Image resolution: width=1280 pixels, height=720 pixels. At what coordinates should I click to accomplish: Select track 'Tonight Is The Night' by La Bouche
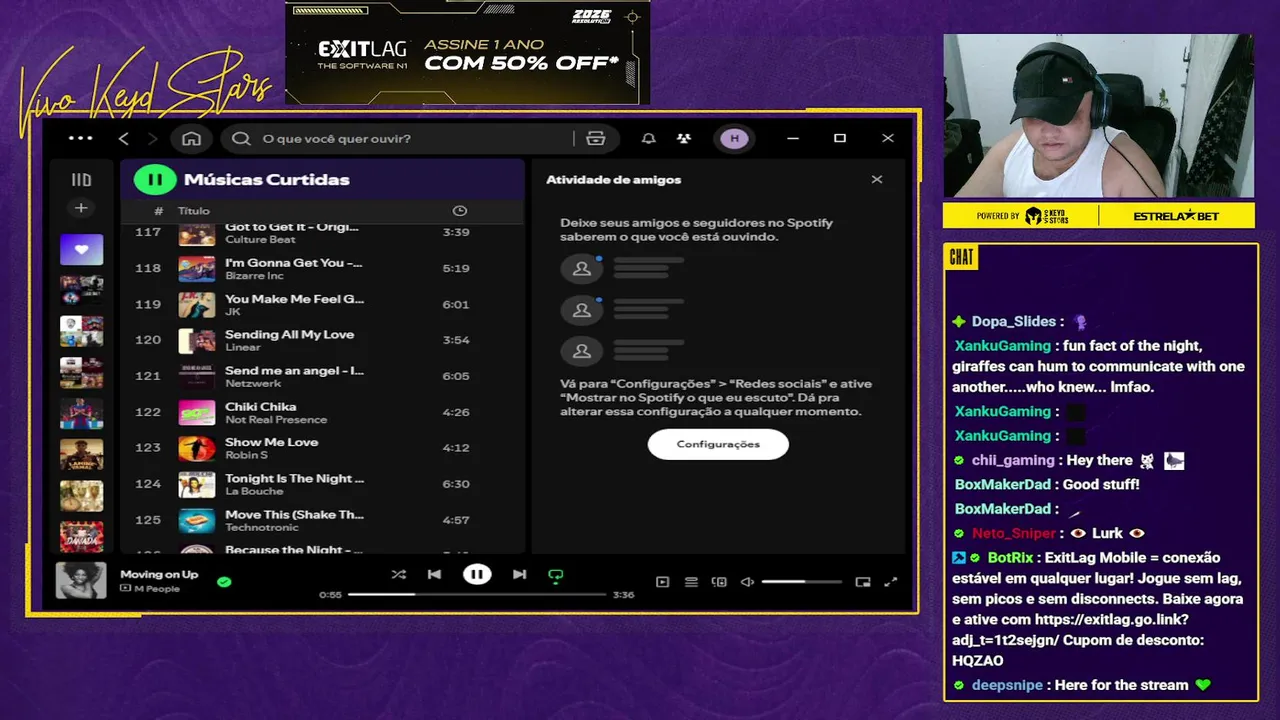click(322, 484)
